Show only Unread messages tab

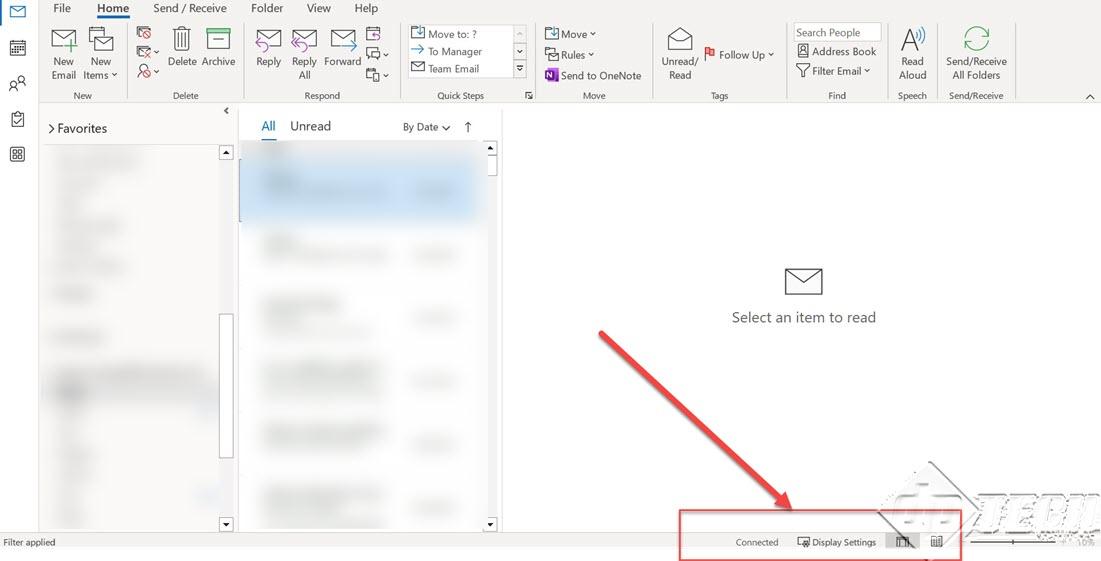point(310,126)
